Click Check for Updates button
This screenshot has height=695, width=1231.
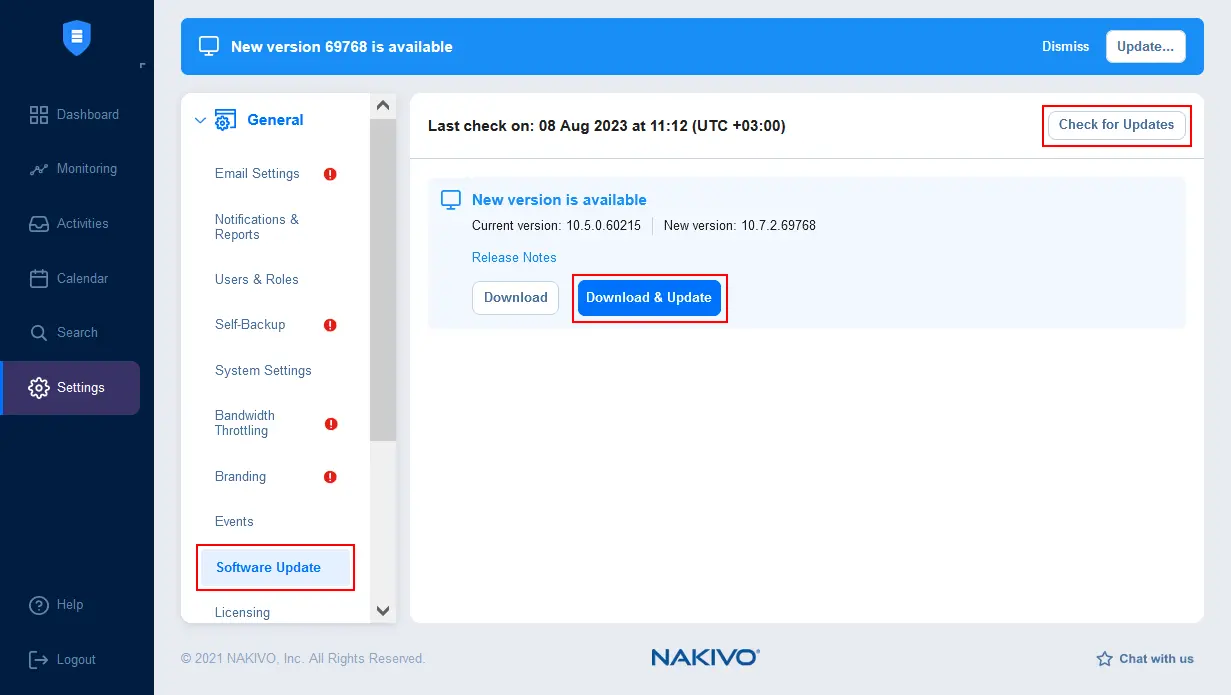click(1116, 125)
